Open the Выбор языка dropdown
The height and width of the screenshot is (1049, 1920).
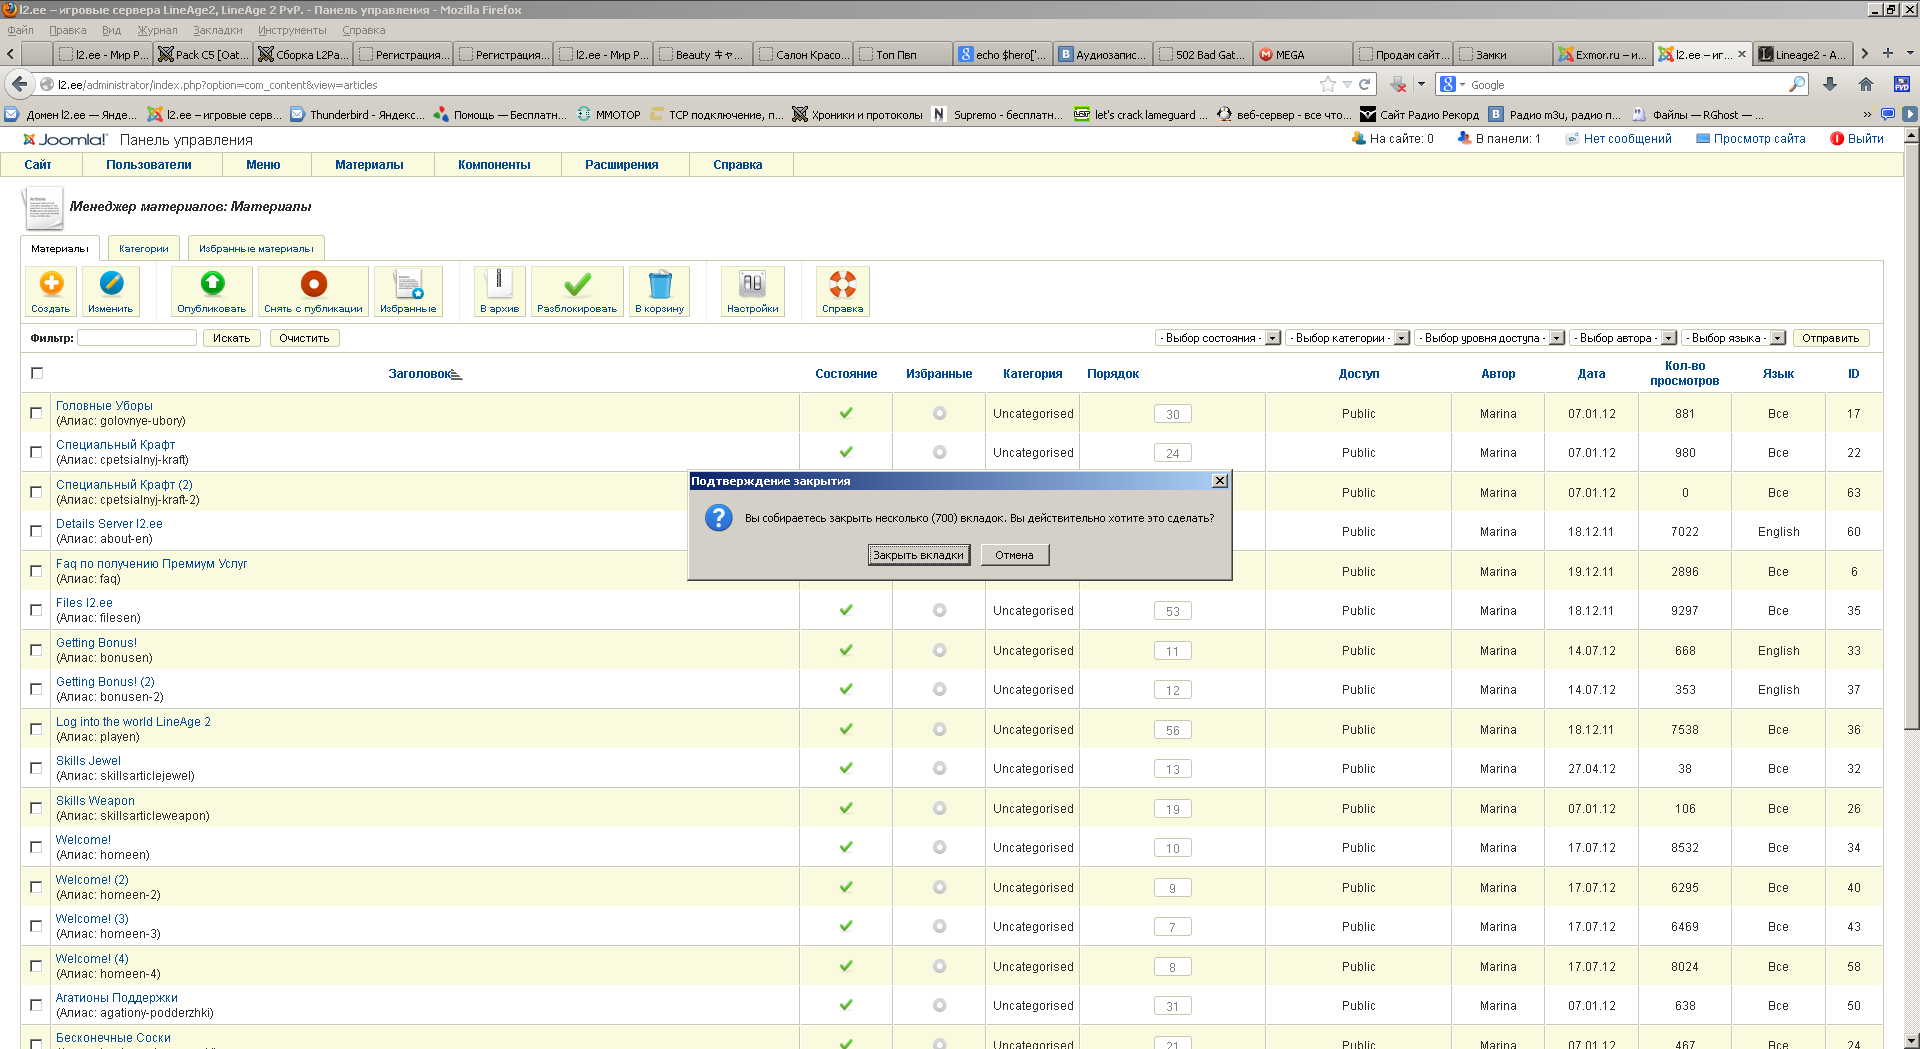coord(1734,338)
